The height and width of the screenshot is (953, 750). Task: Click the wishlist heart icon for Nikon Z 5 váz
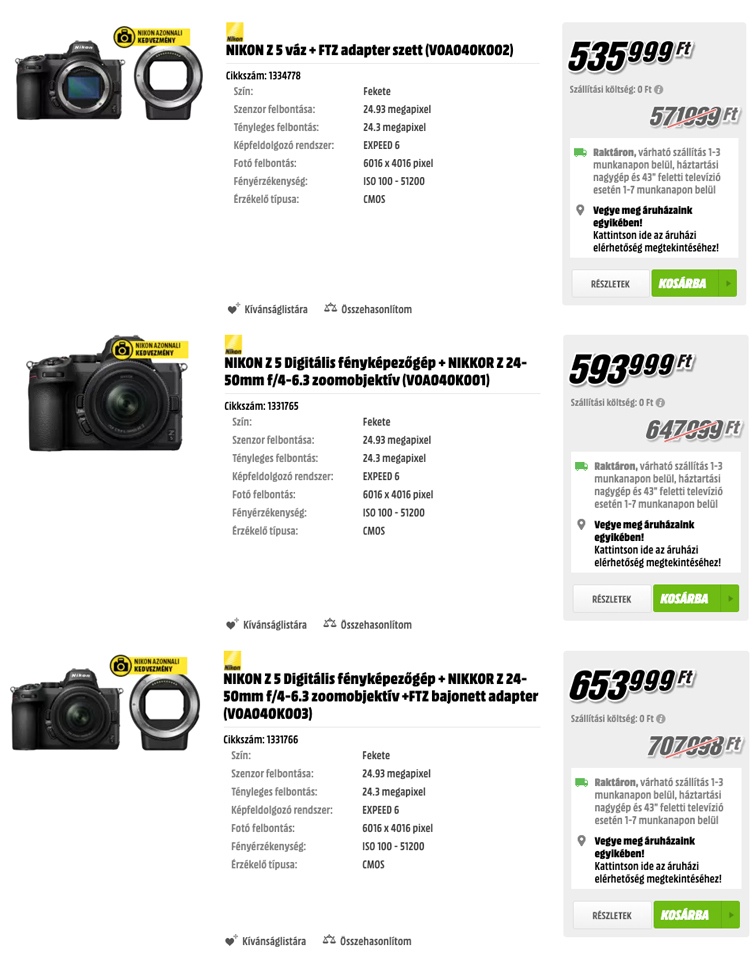[x=233, y=309]
